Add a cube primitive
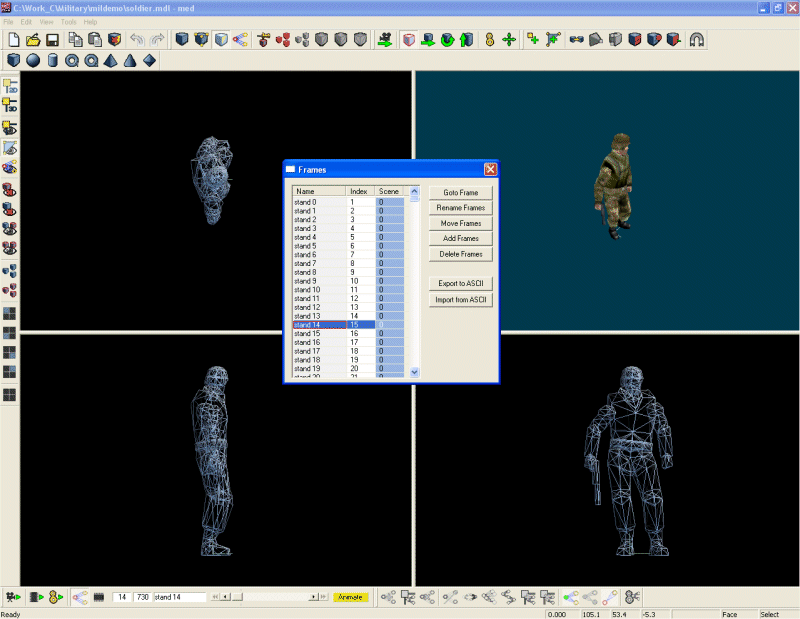Screen dimensions: 800x619 click(x=13, y=61)
